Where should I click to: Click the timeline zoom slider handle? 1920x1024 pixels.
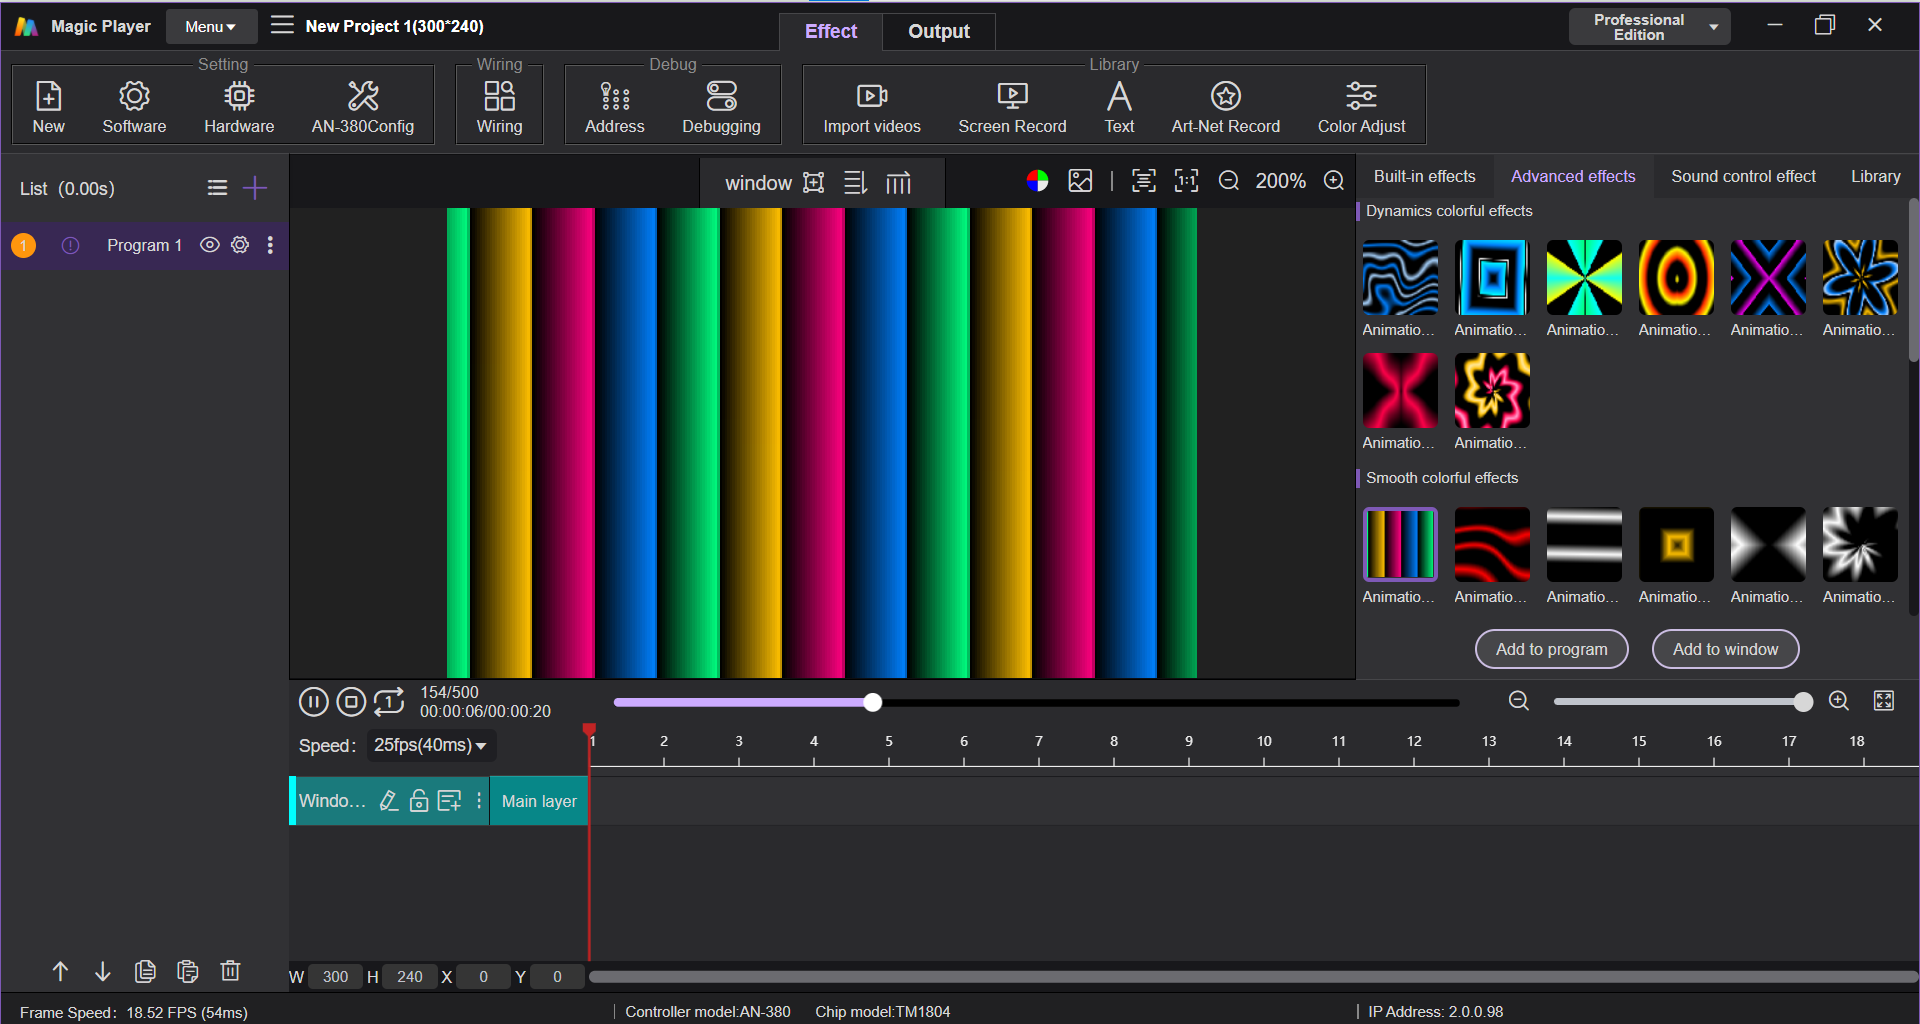(x=1803, y=702)
